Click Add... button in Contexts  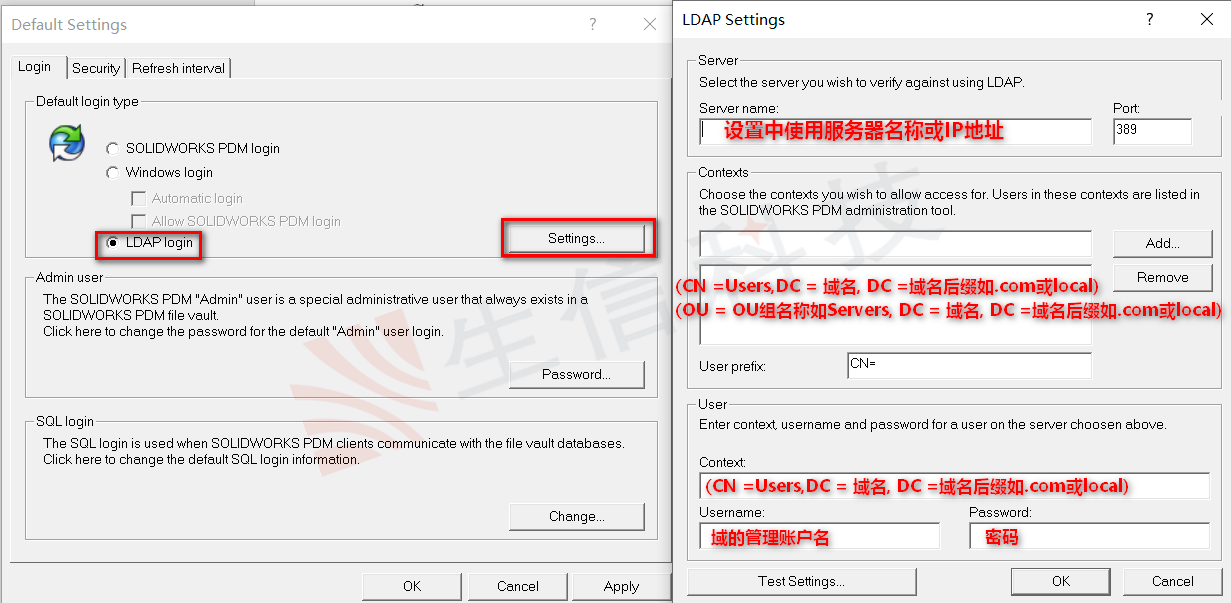[x=1162, y=243]
